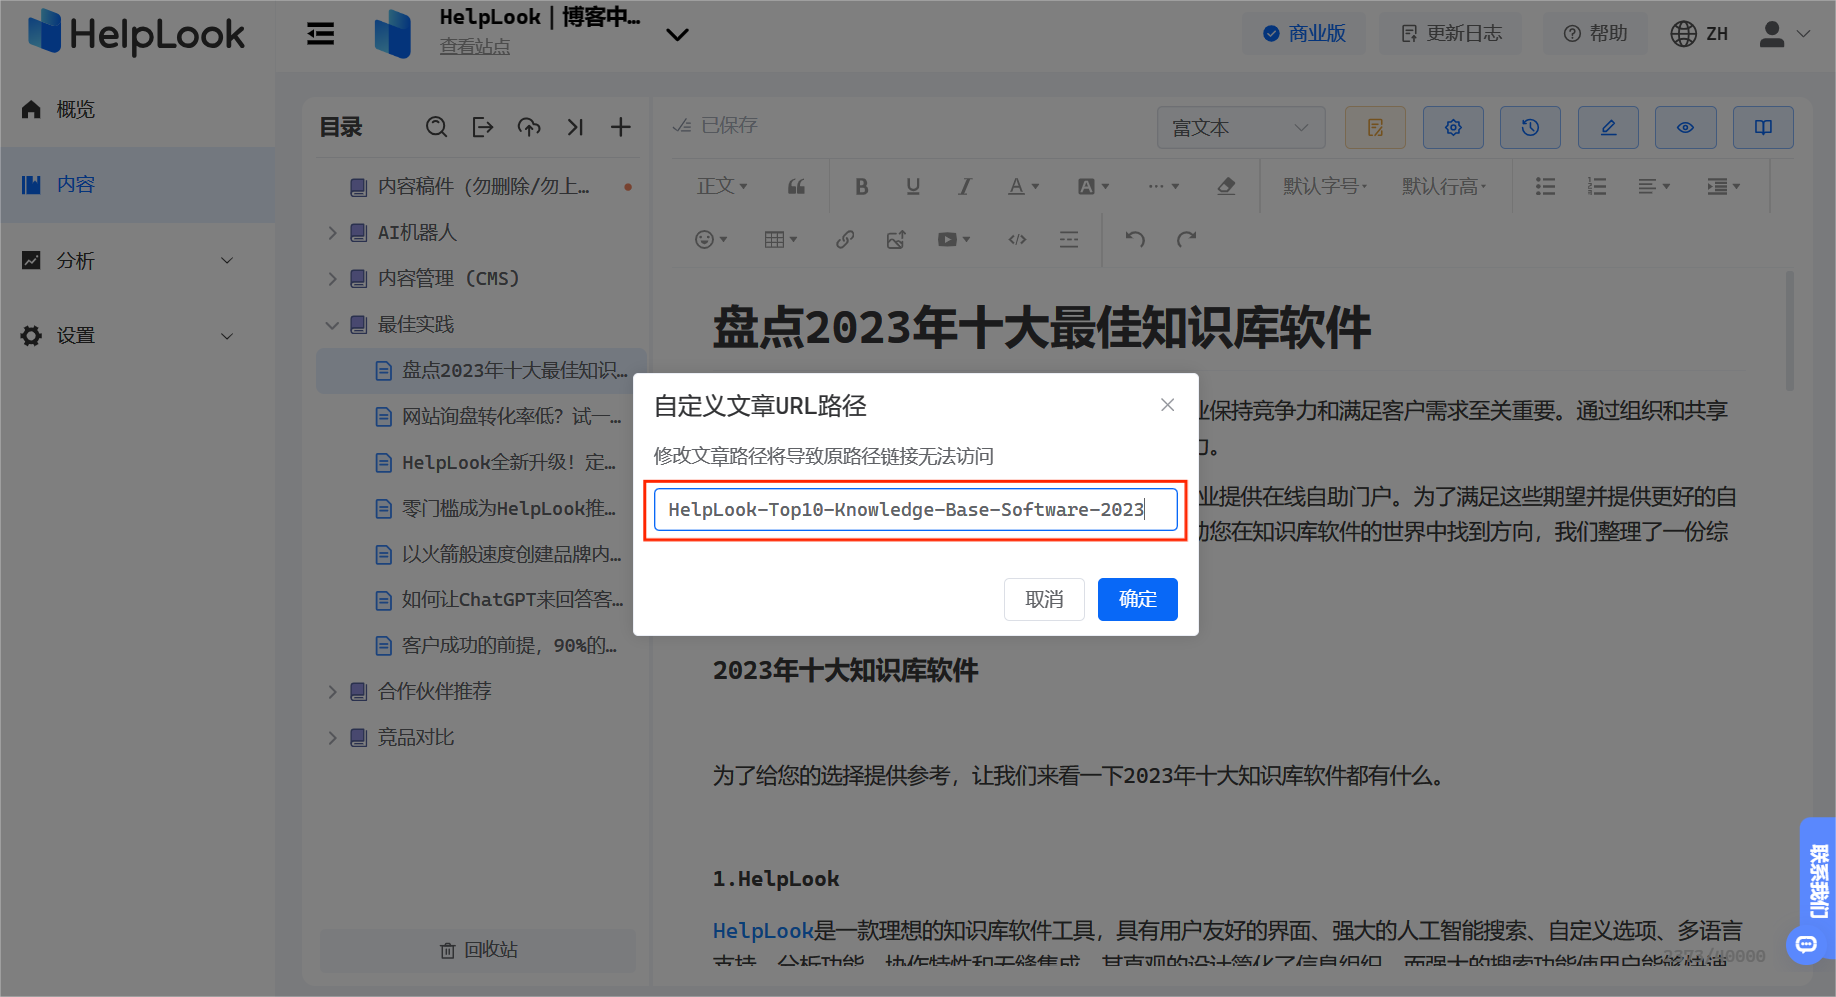Toggle the eye preview button
This screenshot has height=997, width=1836.
tap(1685, 127)
